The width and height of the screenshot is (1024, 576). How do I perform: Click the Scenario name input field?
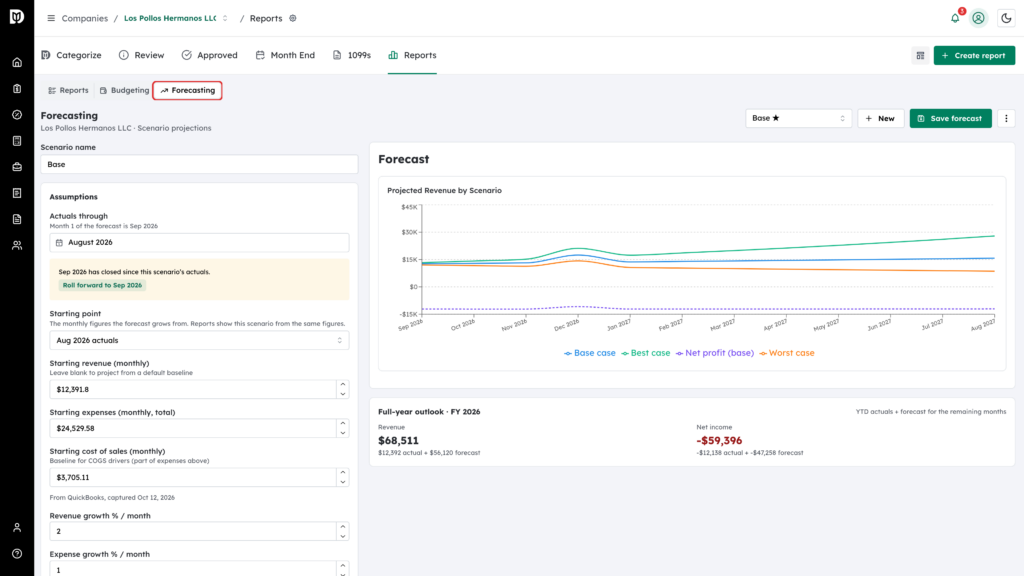[x=199, y=165]
